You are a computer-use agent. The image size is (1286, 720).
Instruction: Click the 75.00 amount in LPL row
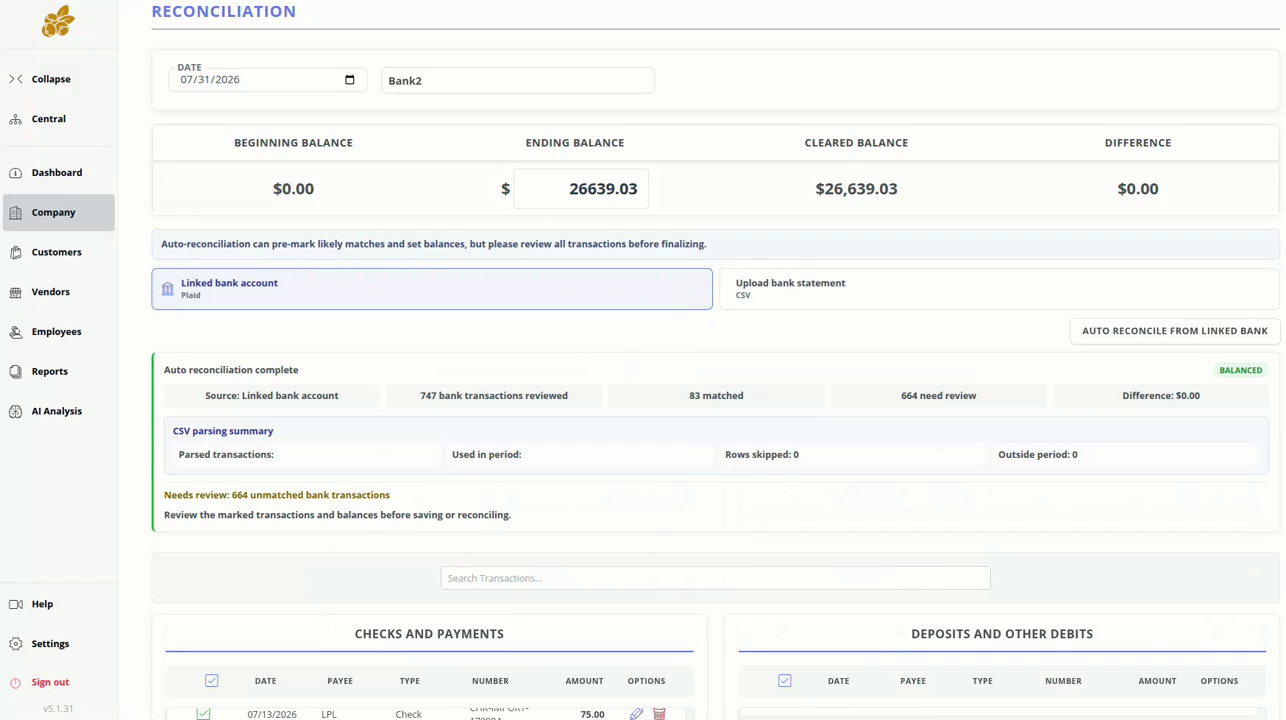592,715
